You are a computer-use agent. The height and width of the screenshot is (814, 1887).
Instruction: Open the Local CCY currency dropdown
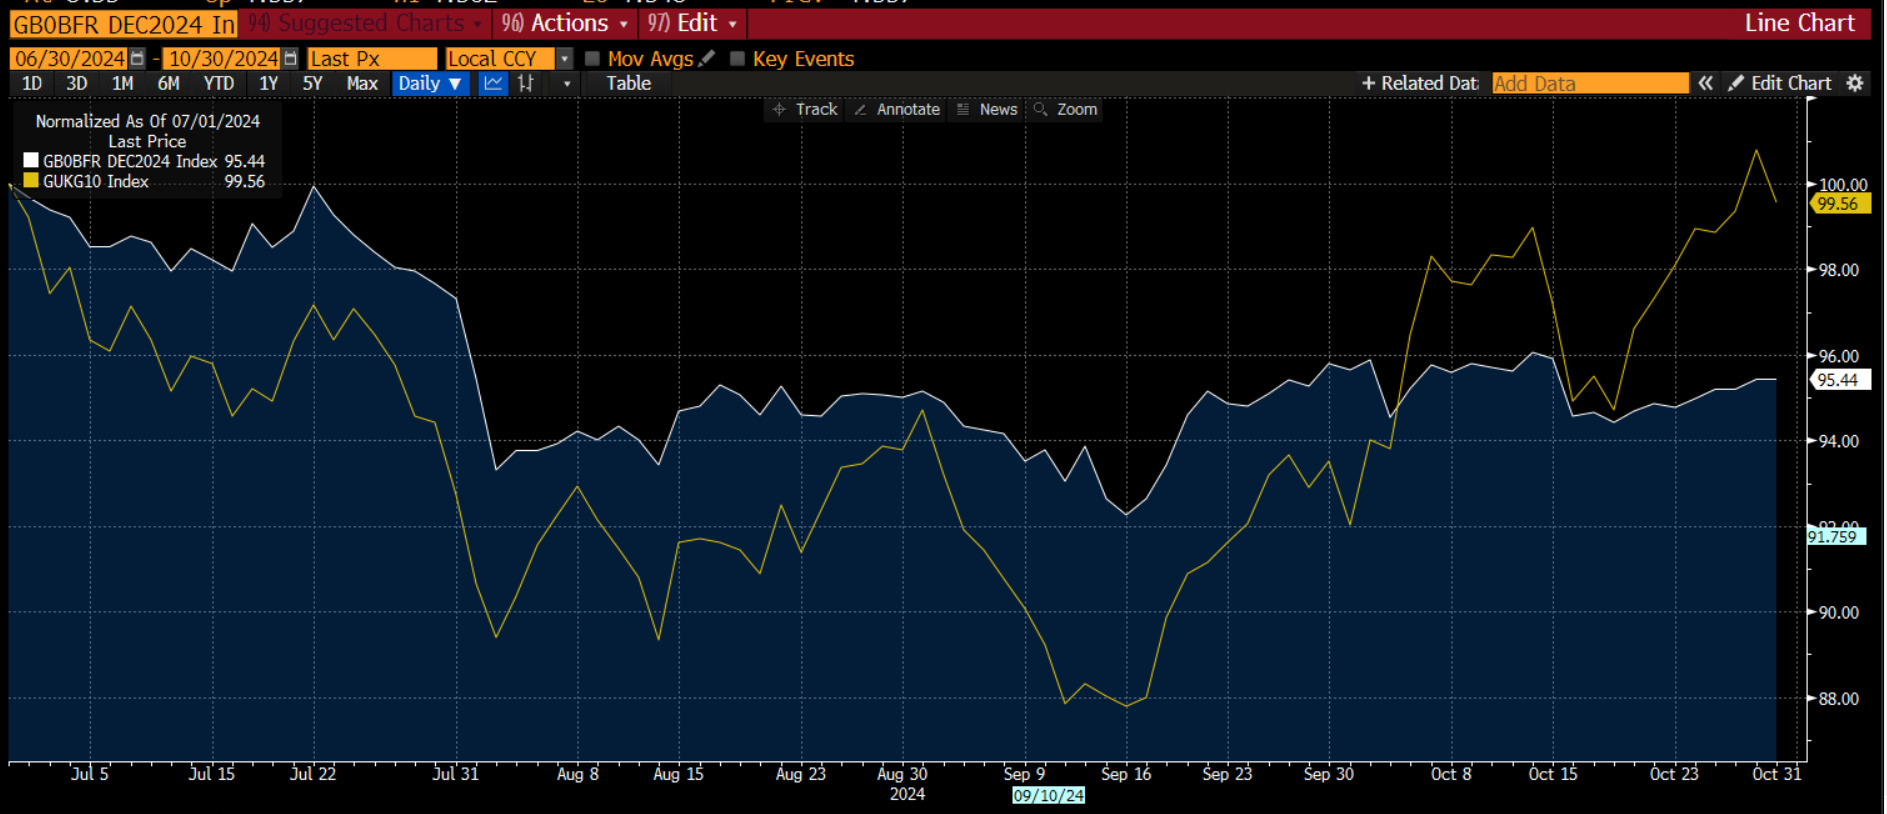tap(564, 59)
